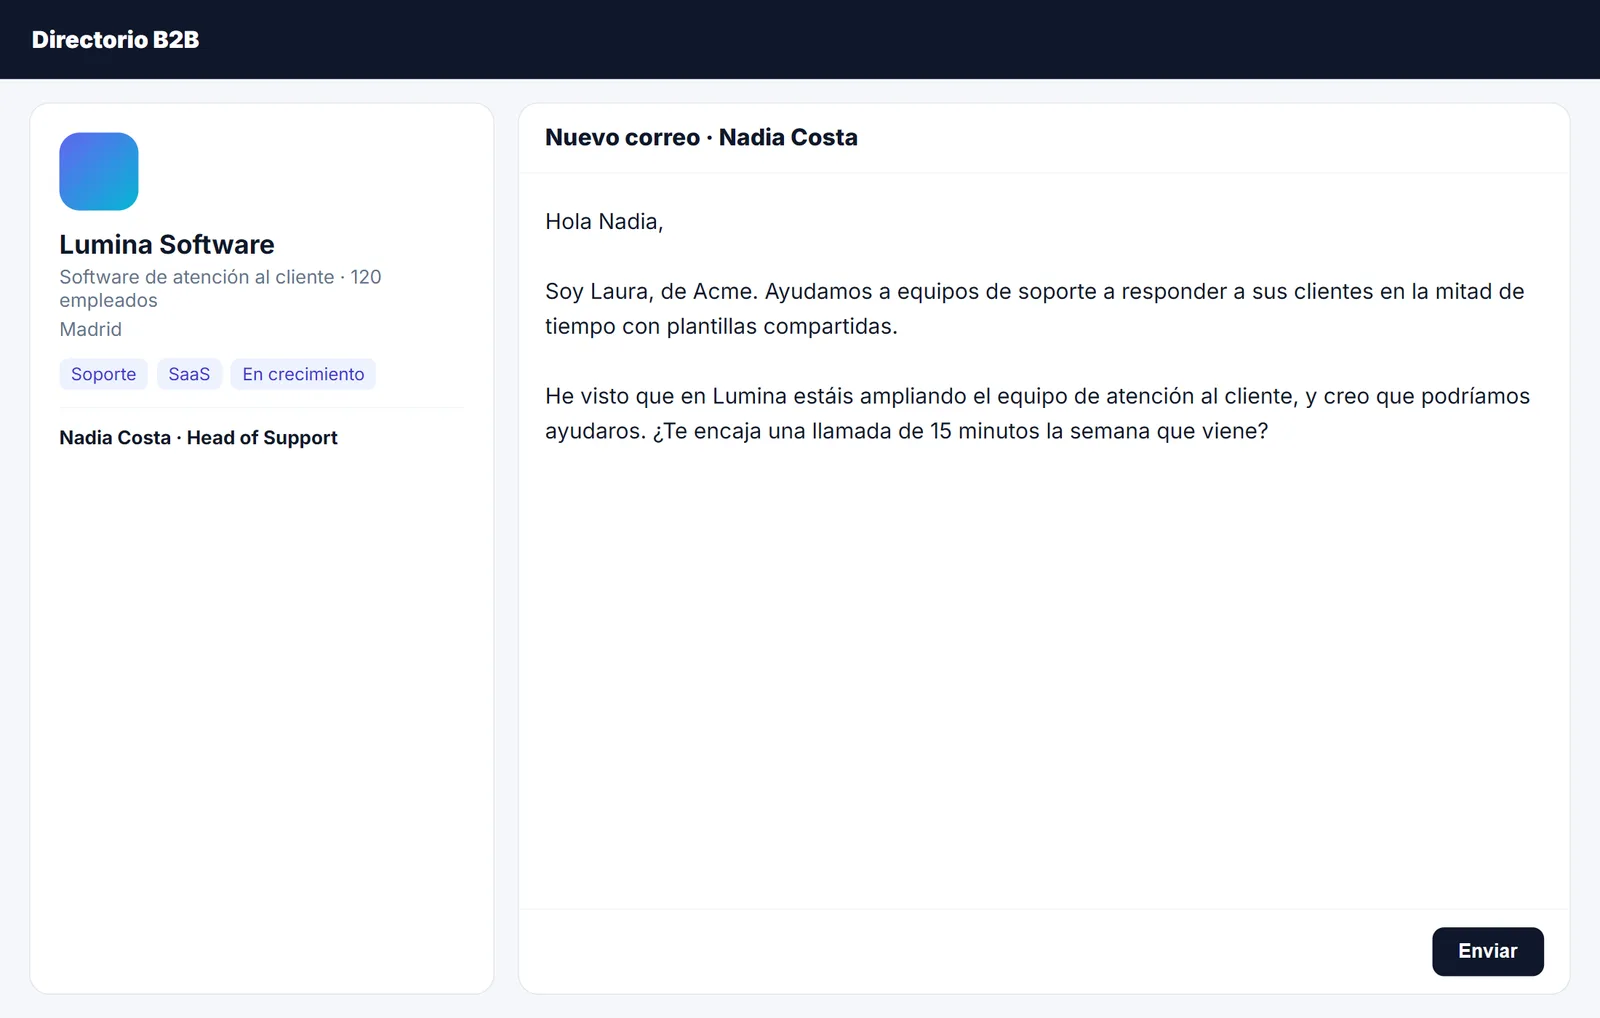The width and height of the screenshot is (1600, 1018).
Task: Click the paragraph starting He visto que en Lumina
Action: (x=1037, y=414)
